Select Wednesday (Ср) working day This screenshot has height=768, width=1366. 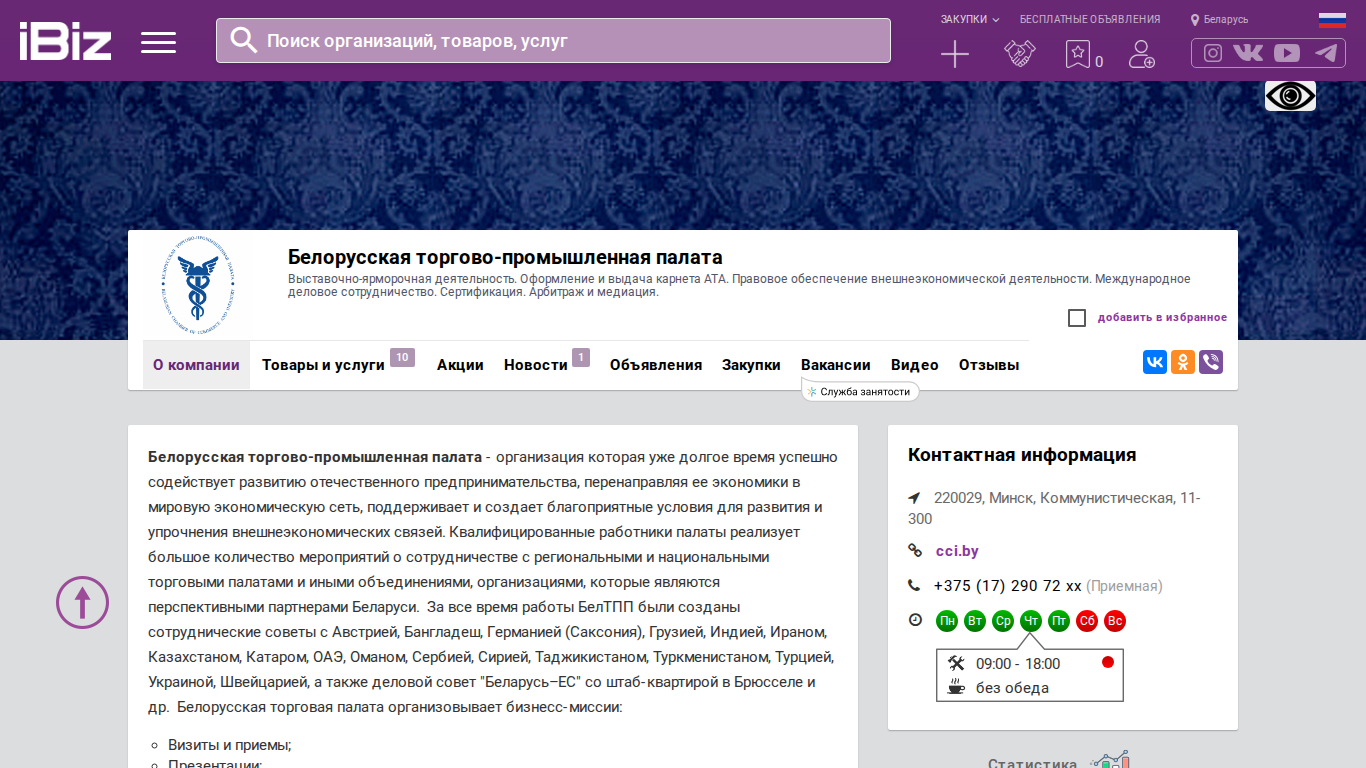[x=1003, y=621]
